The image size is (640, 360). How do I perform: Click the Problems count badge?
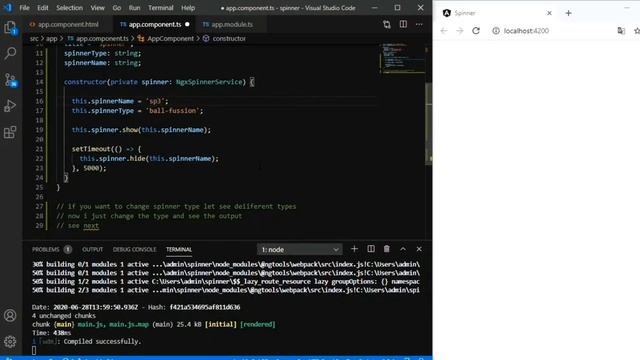pos(68,249)
